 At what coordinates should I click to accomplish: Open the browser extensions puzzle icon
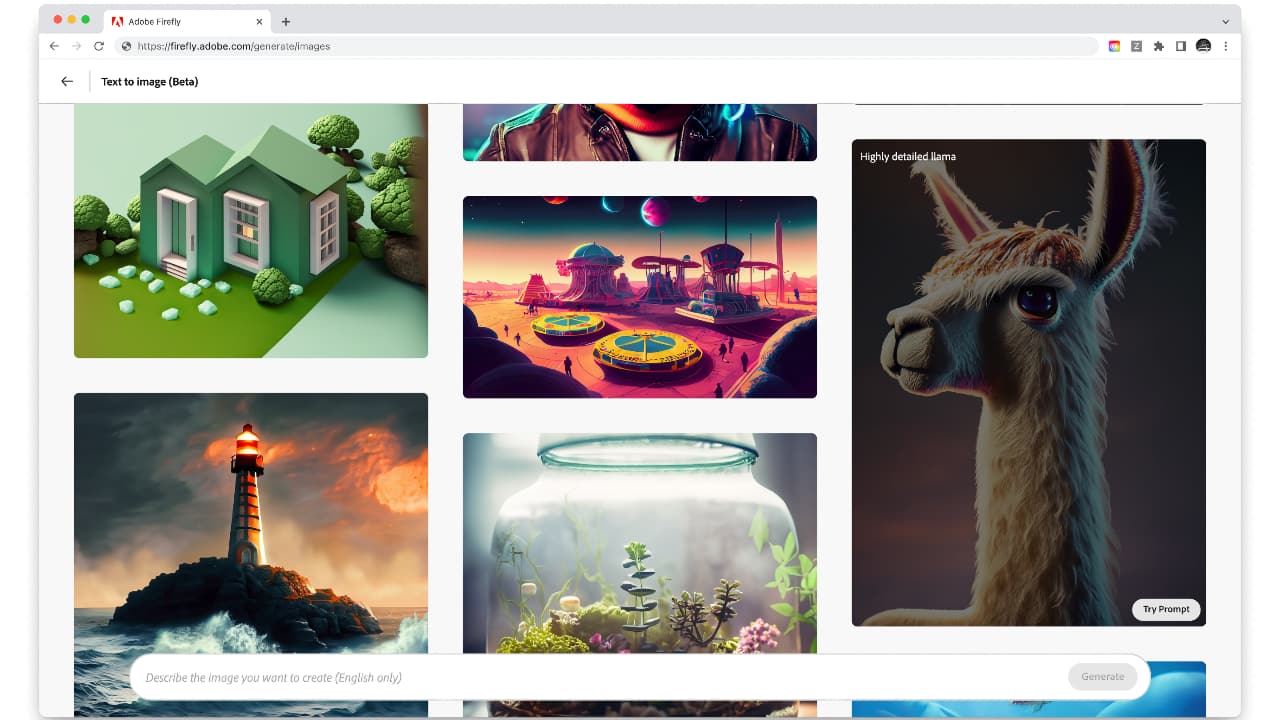pos(1158,46)
